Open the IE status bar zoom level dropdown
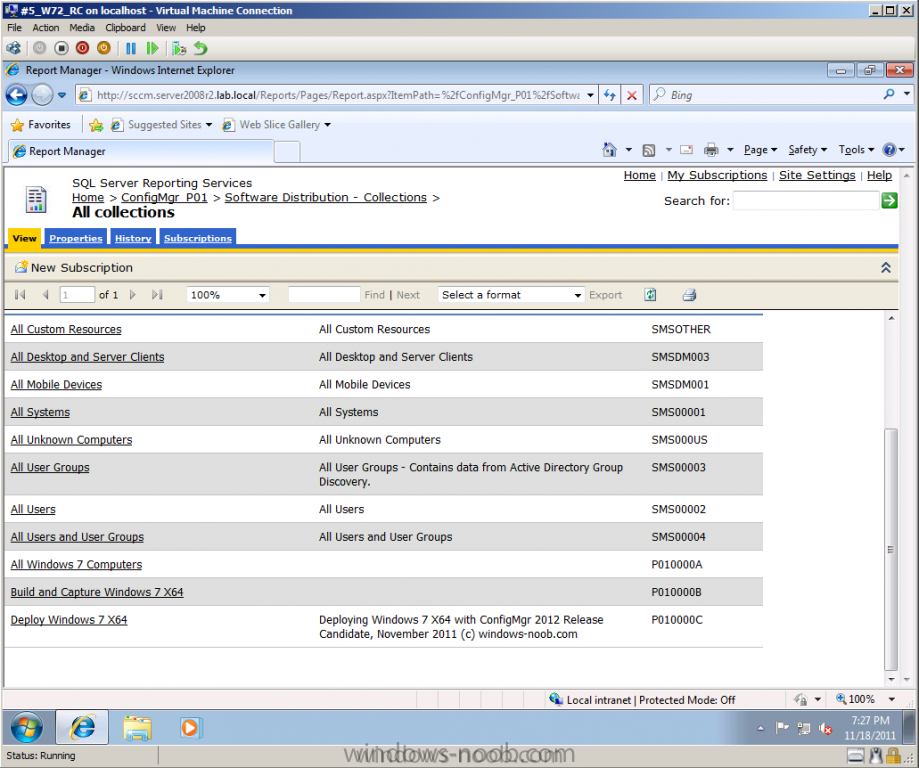 [x=891, y=699]
